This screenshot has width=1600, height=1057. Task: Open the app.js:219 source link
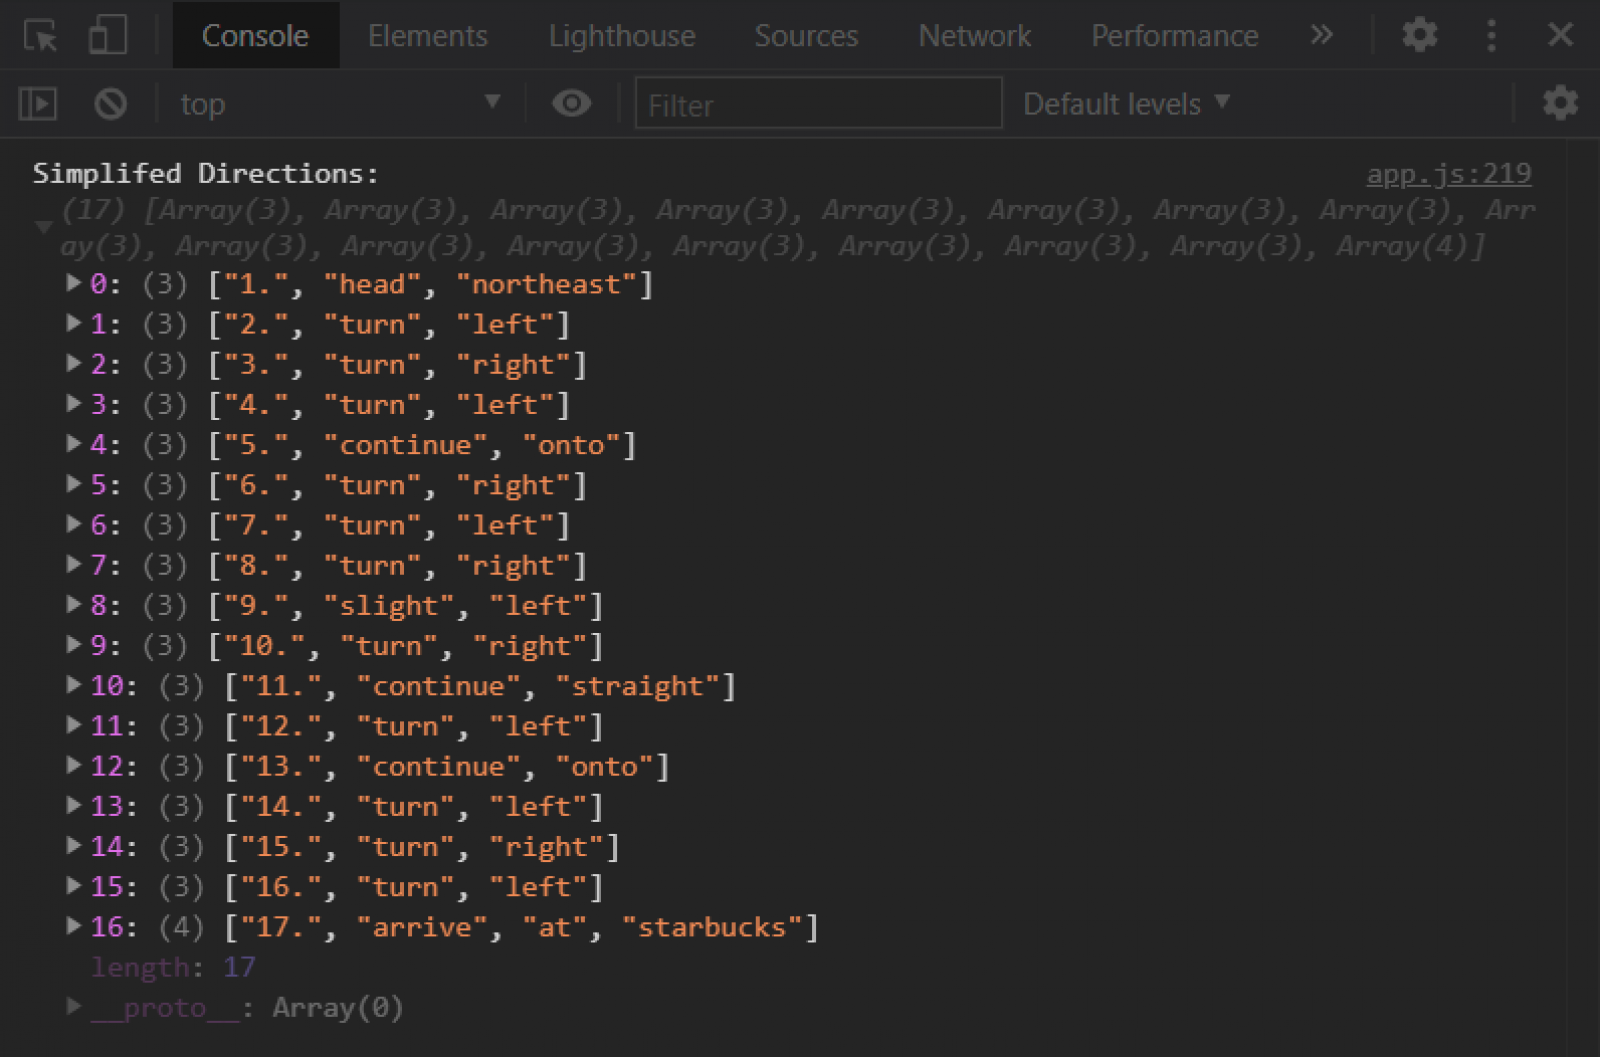1449,174
